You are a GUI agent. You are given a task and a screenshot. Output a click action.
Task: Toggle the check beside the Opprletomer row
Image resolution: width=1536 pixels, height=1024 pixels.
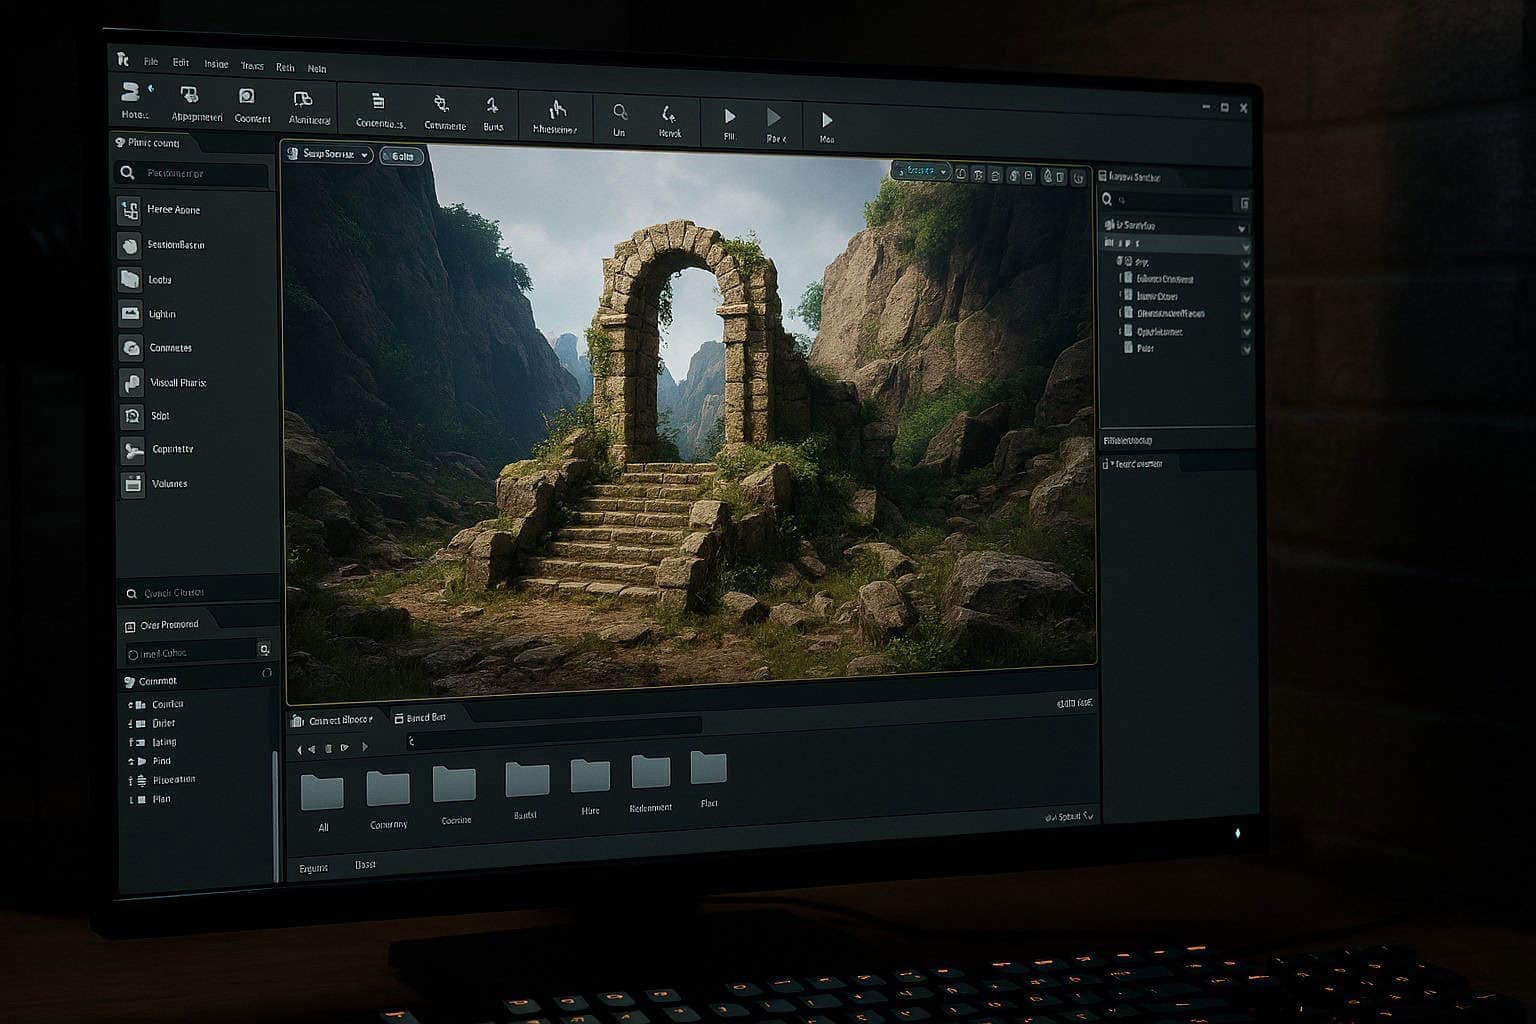click(1246, 331)
